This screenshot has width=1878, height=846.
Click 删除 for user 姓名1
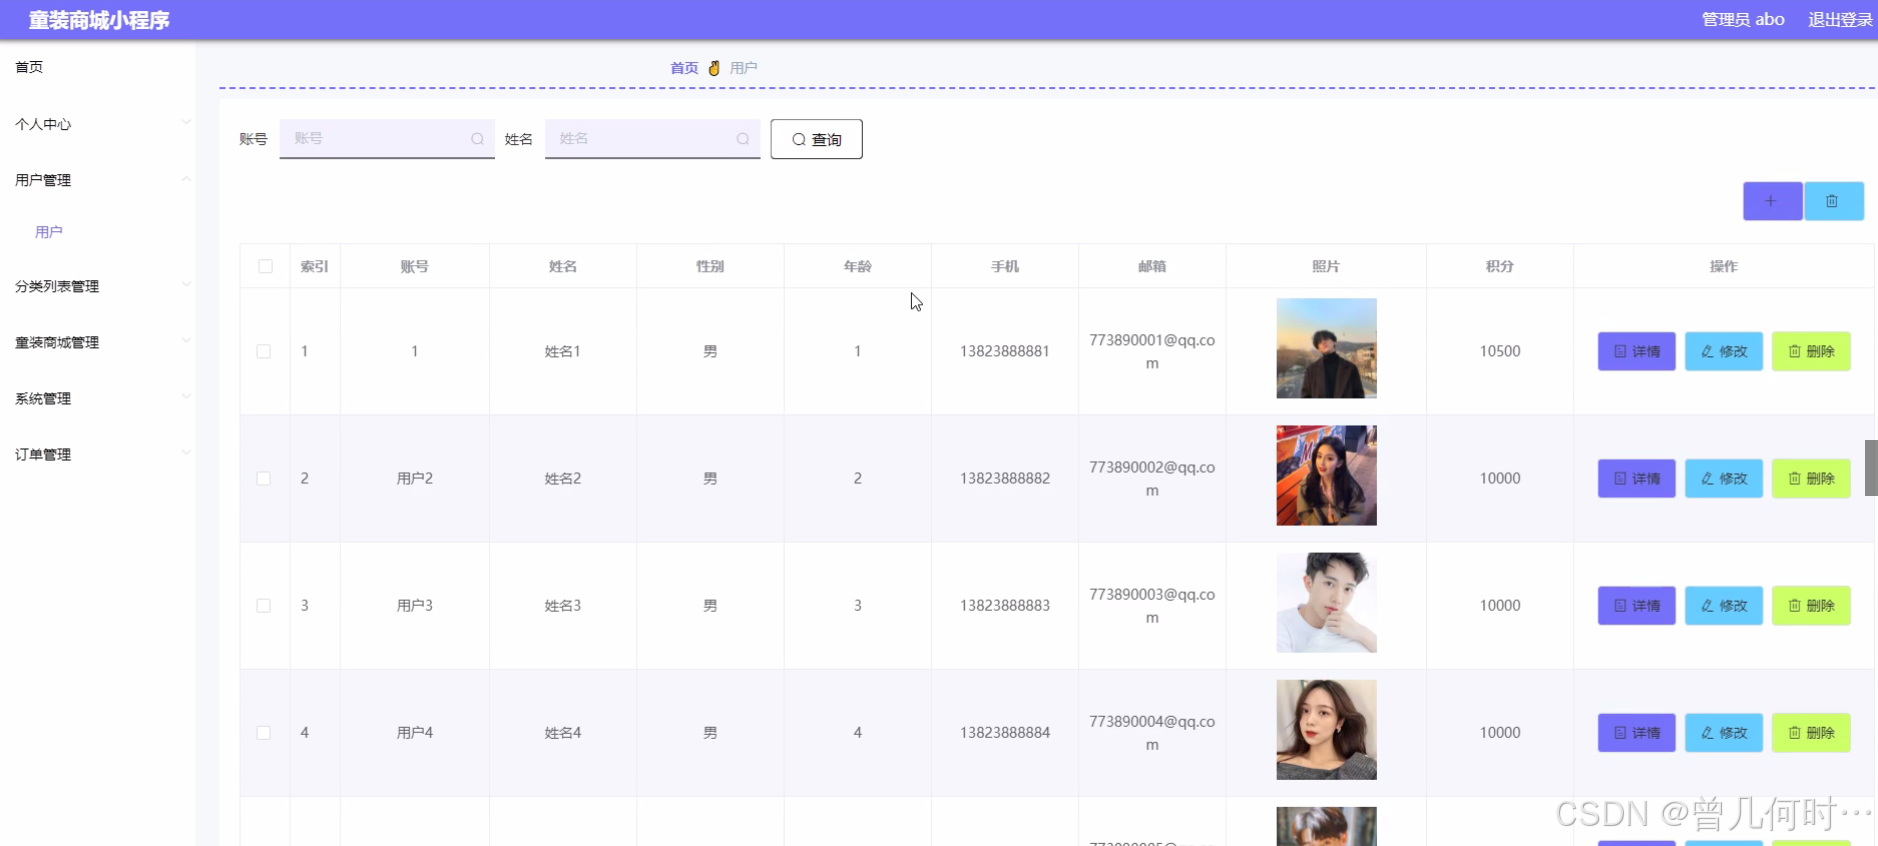pyautogui.click(x=1811, y=351)
